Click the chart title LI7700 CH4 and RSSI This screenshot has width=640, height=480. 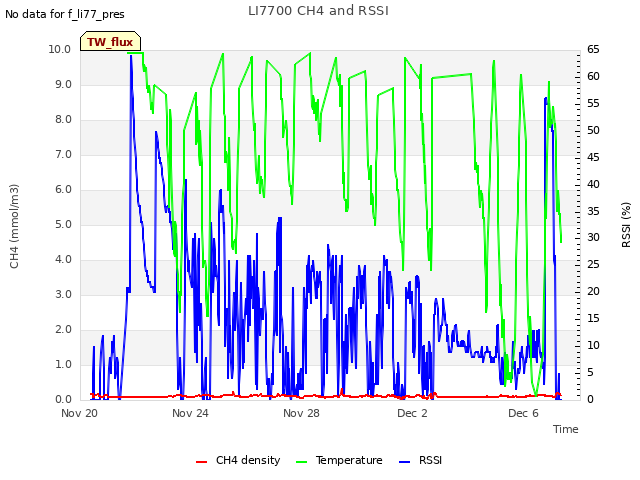click(x=318, y=11)
